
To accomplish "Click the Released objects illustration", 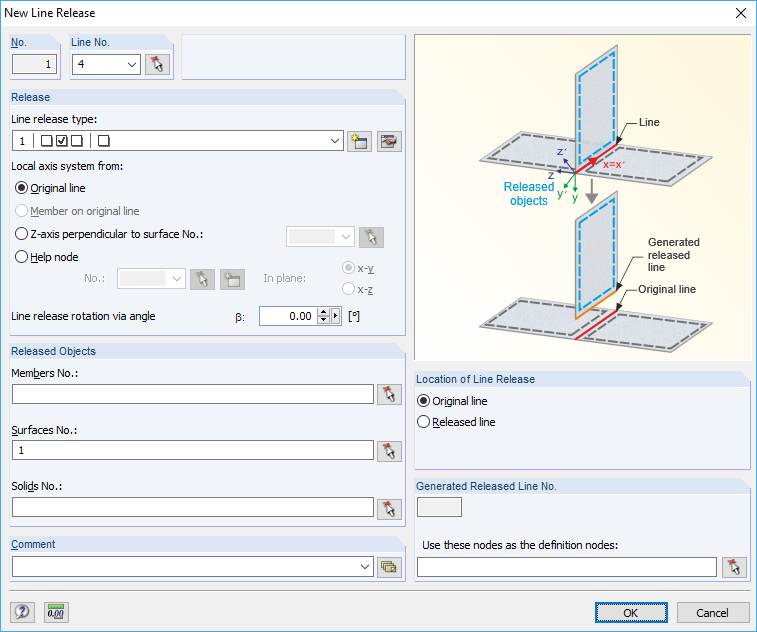I will (x=583, y=197).
